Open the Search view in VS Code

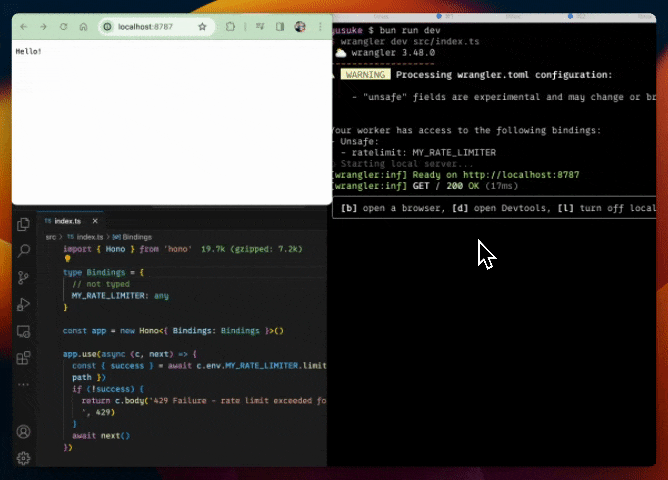pos(23,251)
